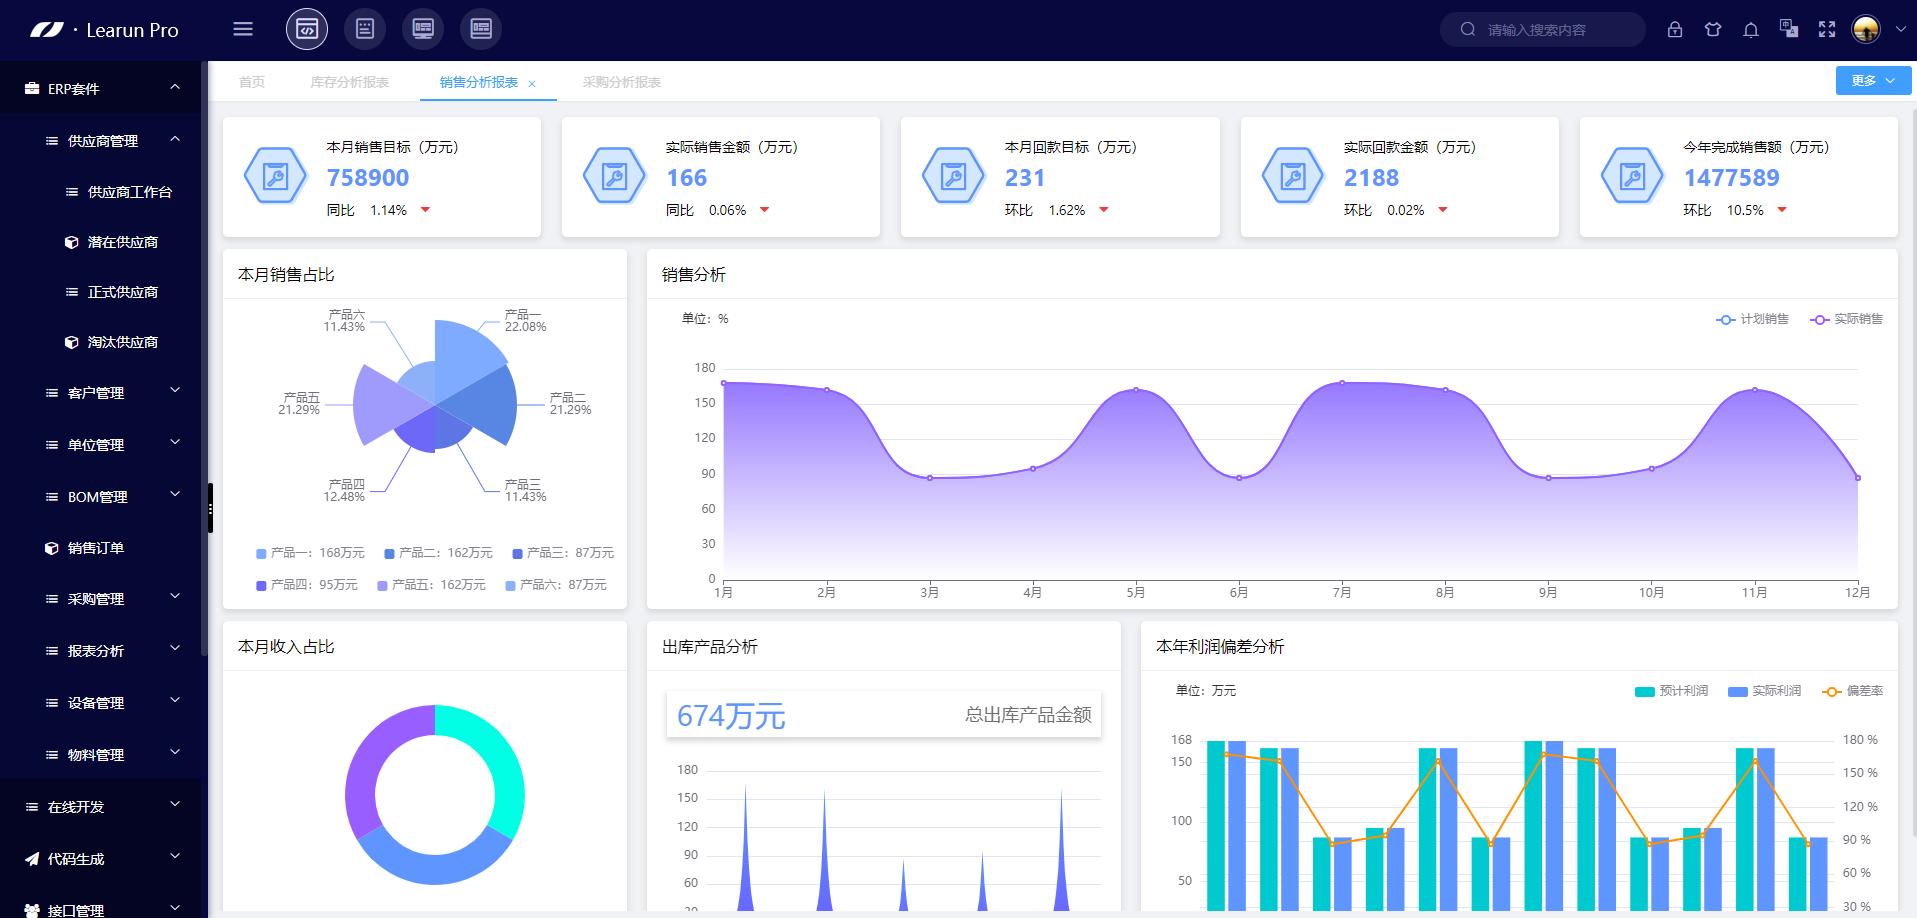Click the 潜在供应商 sidebar entry
This screenshot has height=918, width=1917.
tap(123, 242)
